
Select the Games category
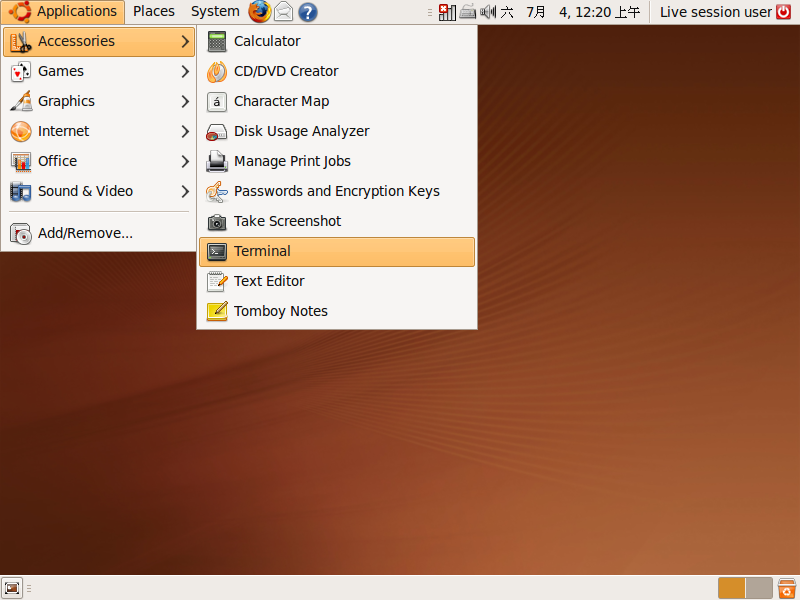[99, 71]
